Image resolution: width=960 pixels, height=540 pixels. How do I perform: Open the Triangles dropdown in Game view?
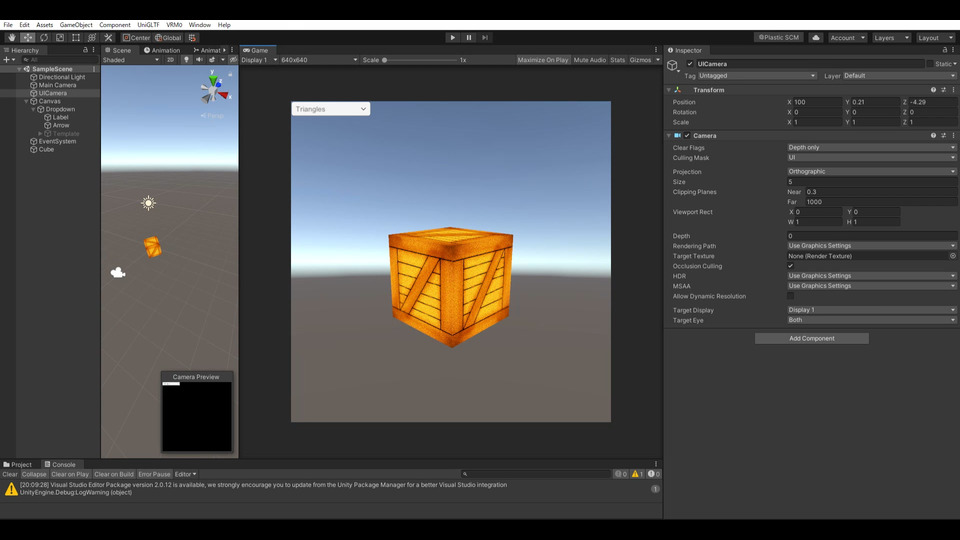coord(331,109)
